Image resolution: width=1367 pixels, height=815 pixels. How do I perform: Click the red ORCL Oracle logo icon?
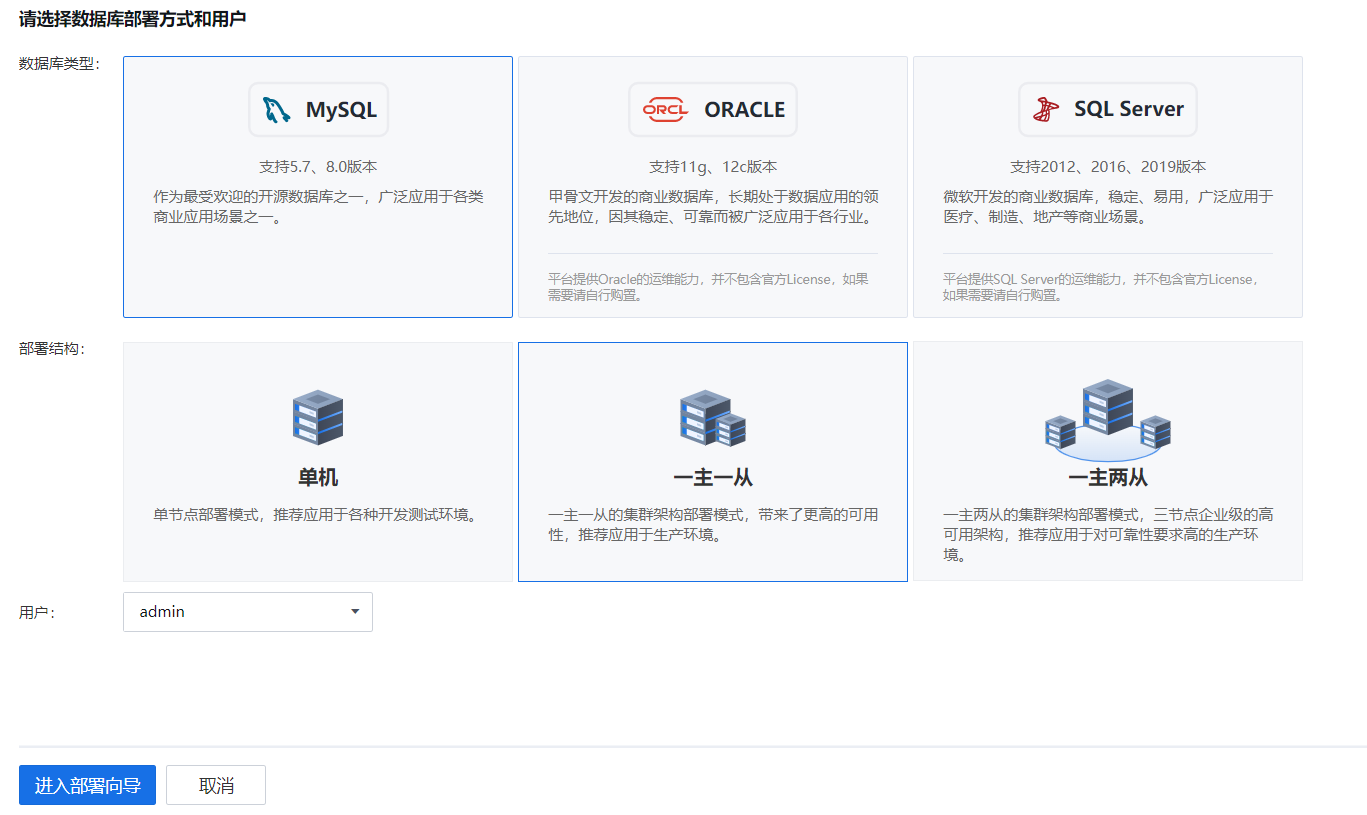(x=665, y=110)
